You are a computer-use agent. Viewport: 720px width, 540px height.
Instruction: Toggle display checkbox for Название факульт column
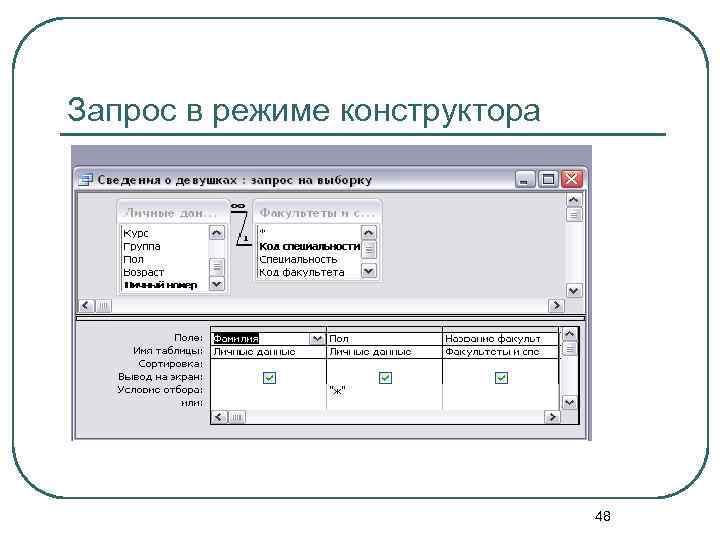501,378
